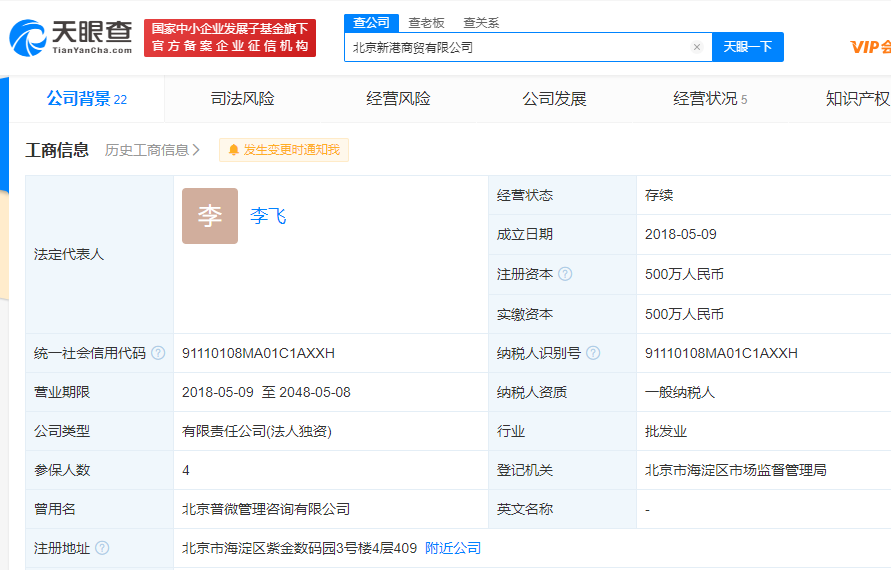The height and width of the screenshot is (570, 891).
Task: Click the 天眼一下 search button
Action: pos(747,47)
